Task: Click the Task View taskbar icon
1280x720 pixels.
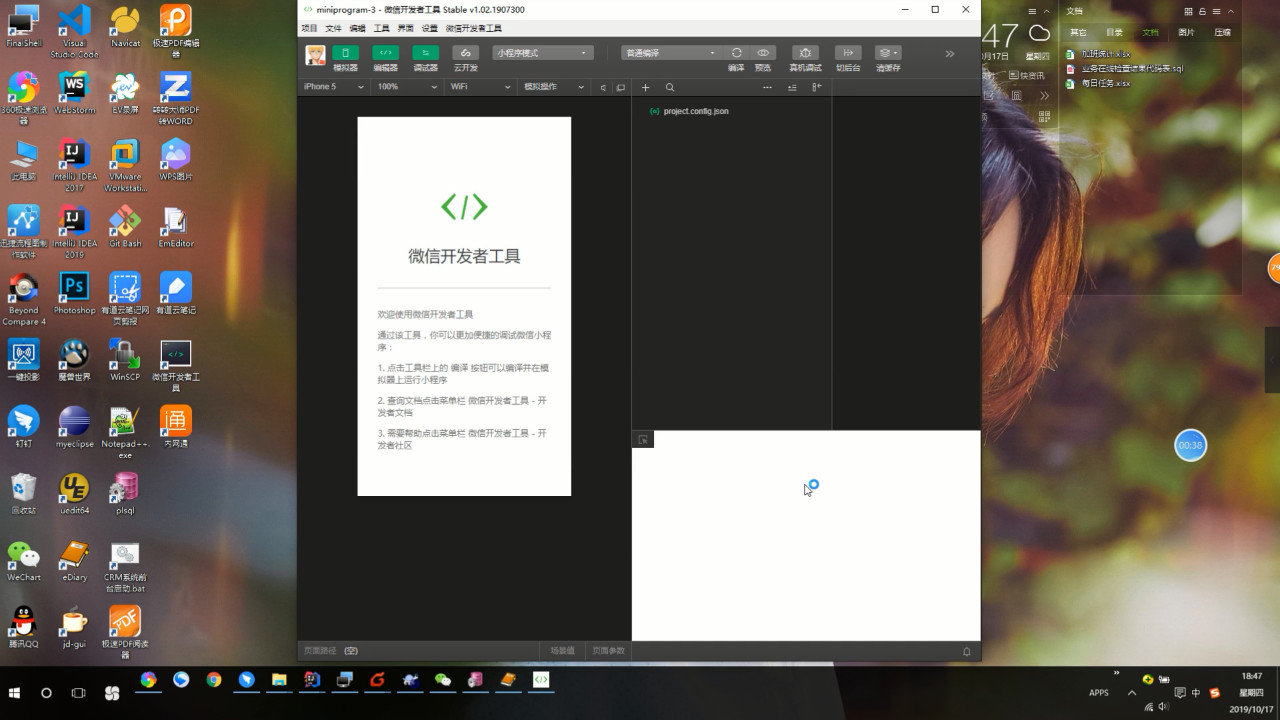Action: [x=78, y=692]
